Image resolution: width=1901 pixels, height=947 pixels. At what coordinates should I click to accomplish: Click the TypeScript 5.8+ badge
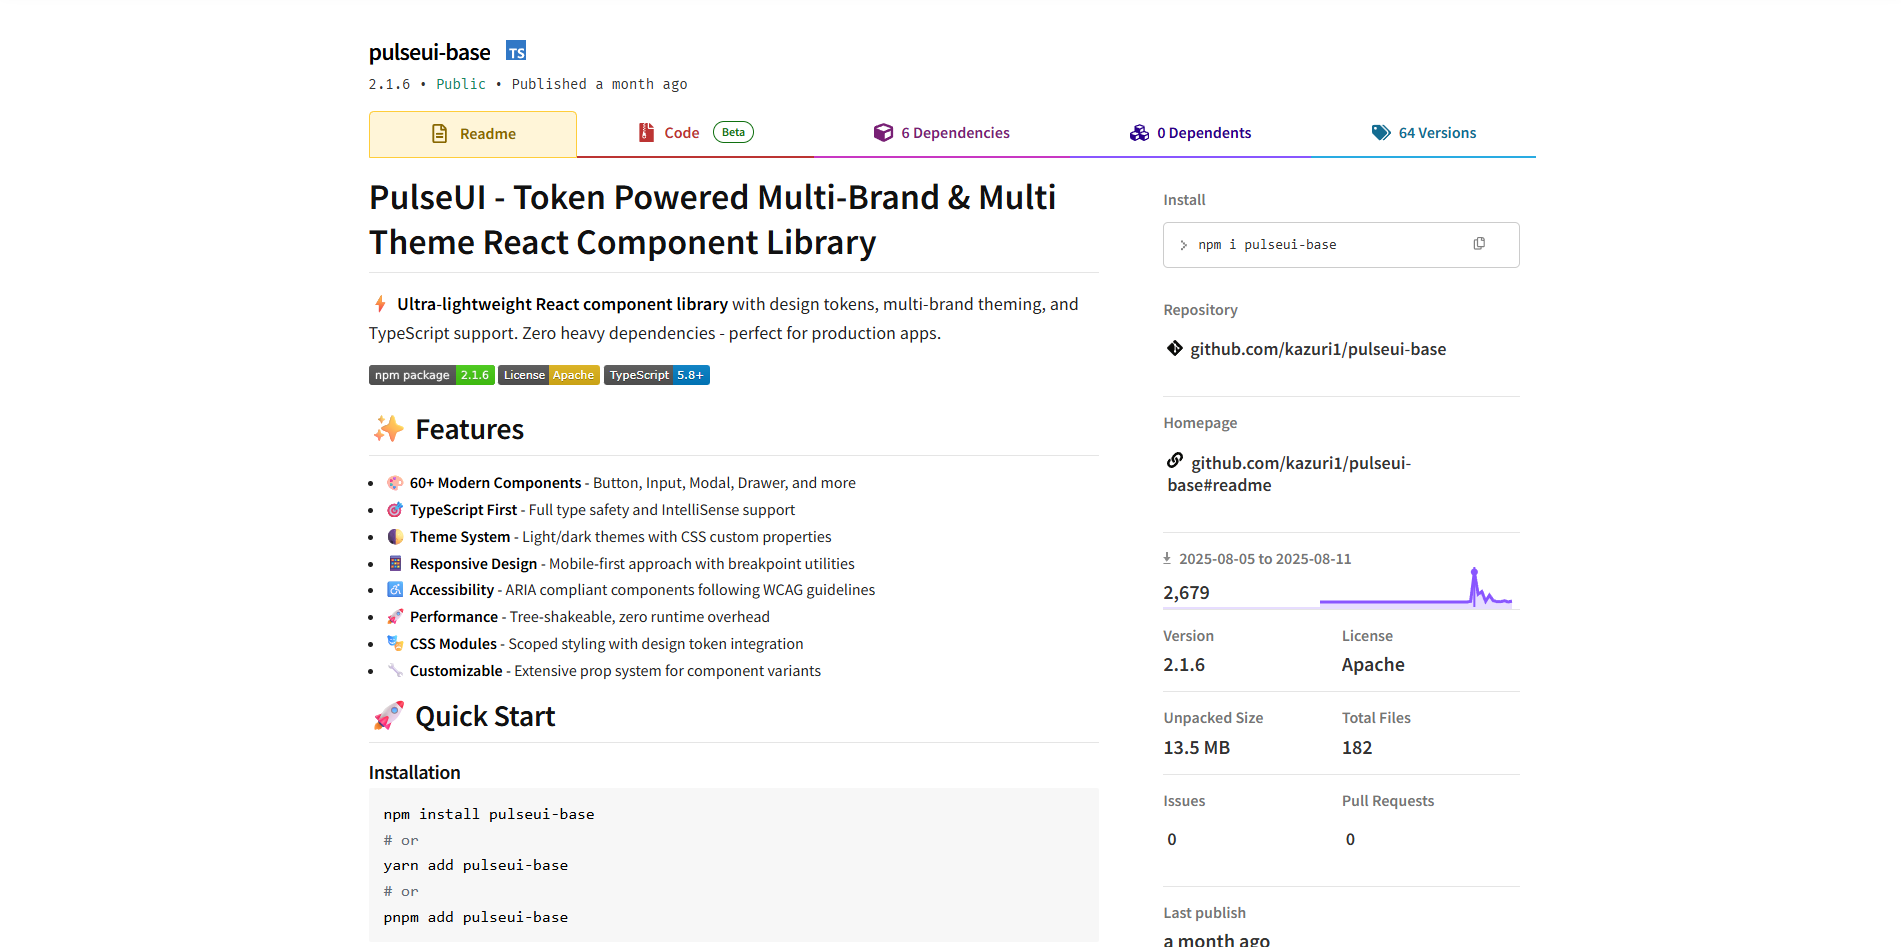click(656, 375)
